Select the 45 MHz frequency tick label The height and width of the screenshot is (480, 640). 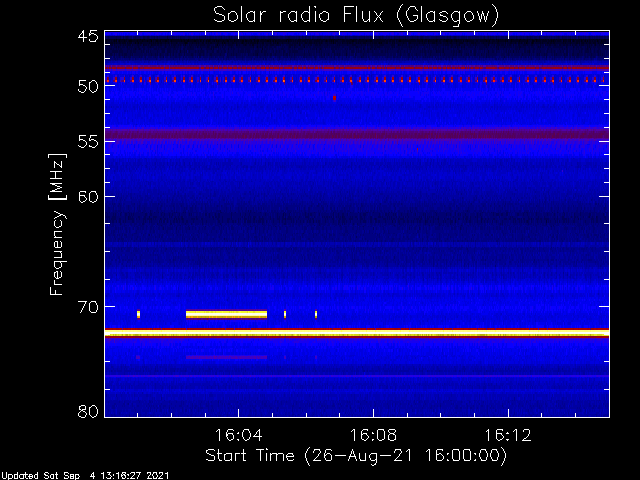[x=88, y=36]
